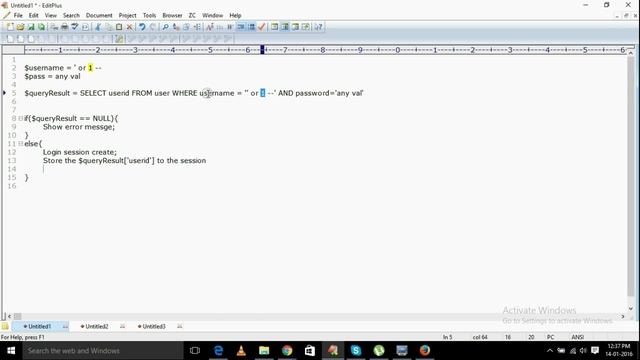This screenshot has width=640, height=360.
Task: Click the text "$pass = any val"
Action: tap(52, 76)
